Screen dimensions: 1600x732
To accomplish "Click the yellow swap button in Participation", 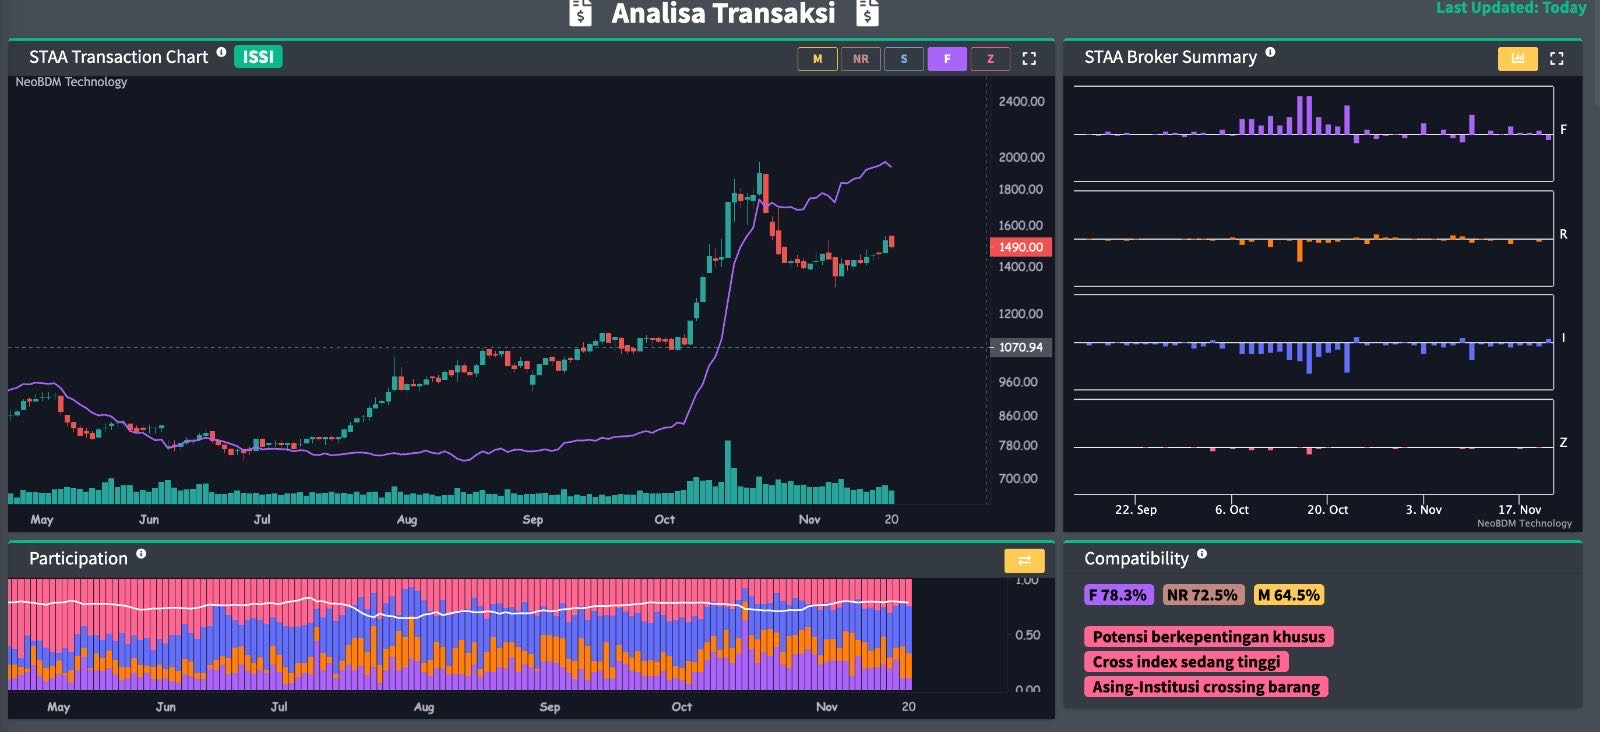I will (1024, 561).
